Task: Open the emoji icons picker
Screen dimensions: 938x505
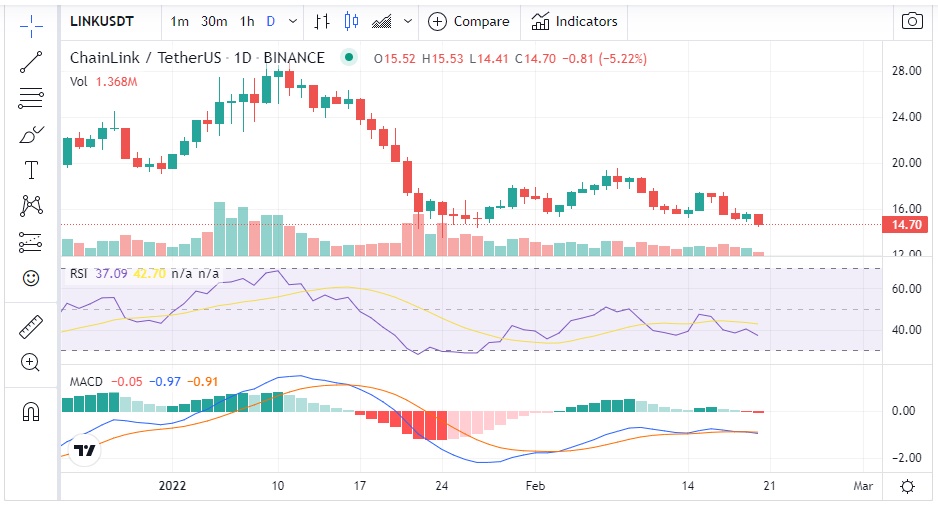Action: (31, 278)
